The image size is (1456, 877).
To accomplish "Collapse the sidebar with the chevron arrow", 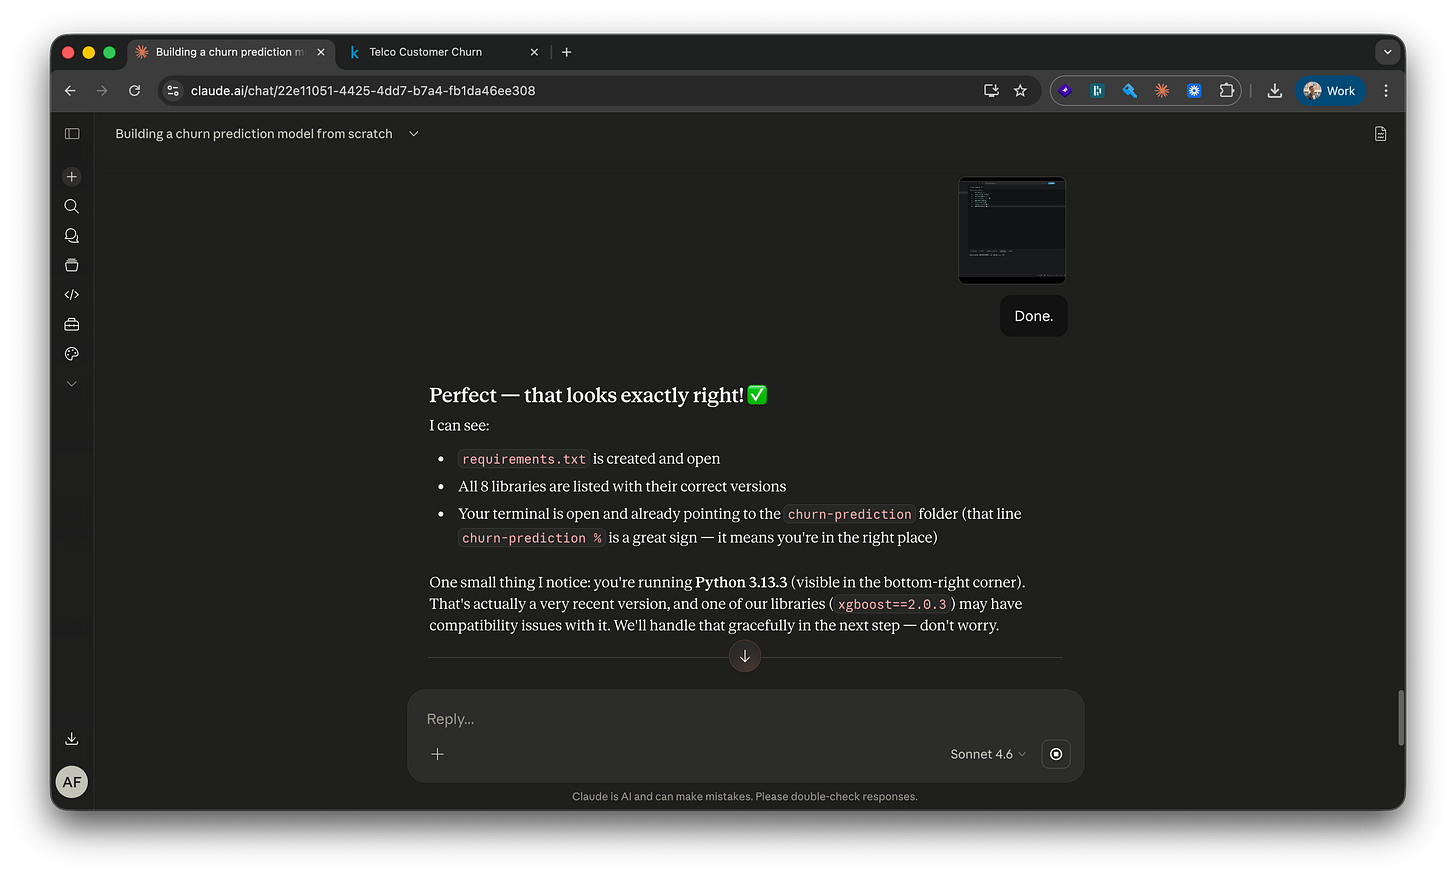I will point(71,383).
